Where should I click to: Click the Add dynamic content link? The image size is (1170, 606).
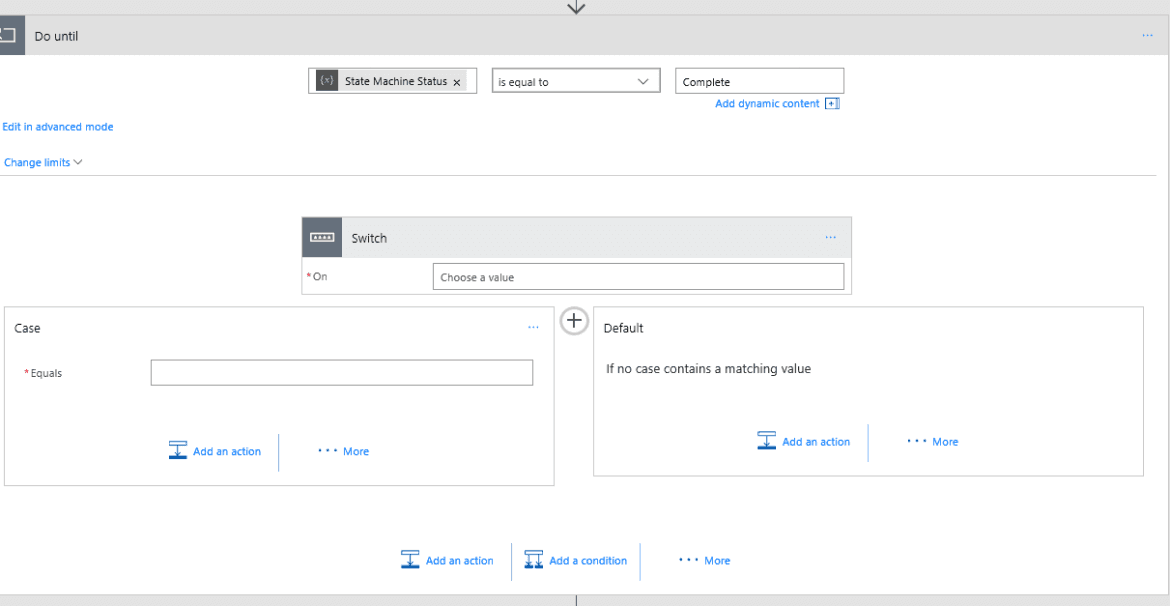[x=767, y=103]
